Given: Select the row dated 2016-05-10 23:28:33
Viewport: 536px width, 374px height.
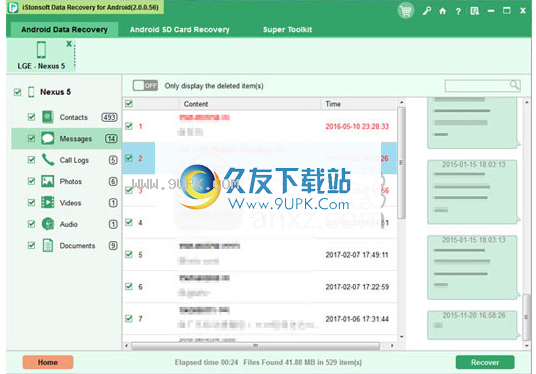Looking at the screenshot, I should click(x=260, y=126).
